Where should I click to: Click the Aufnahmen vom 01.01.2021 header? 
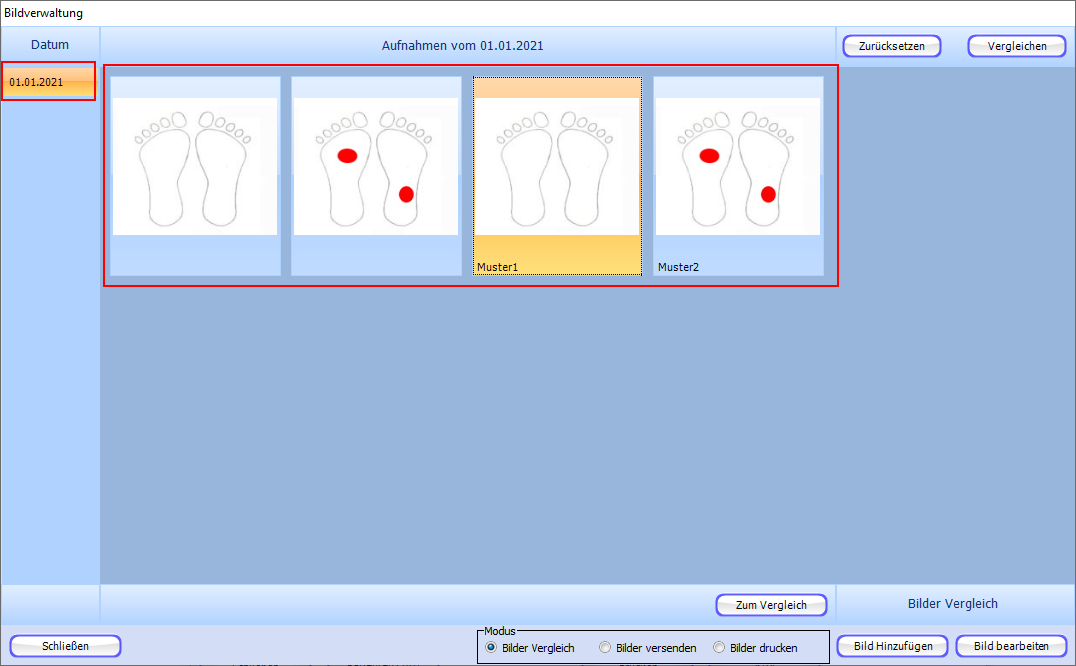click(463, 45)
